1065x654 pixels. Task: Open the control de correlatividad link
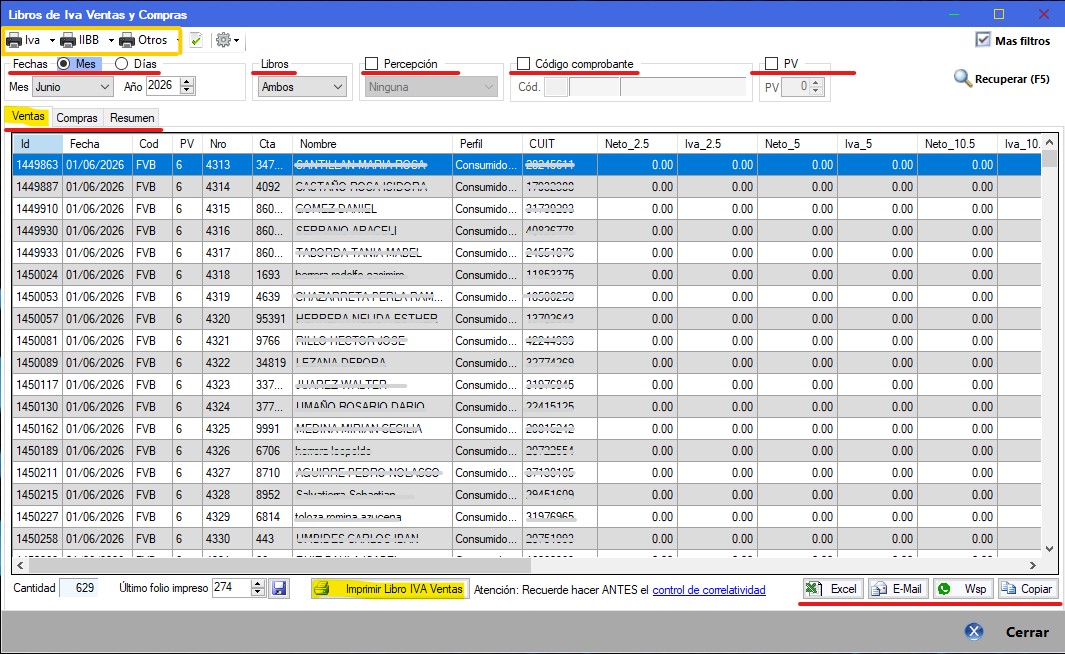click(709, 590)
